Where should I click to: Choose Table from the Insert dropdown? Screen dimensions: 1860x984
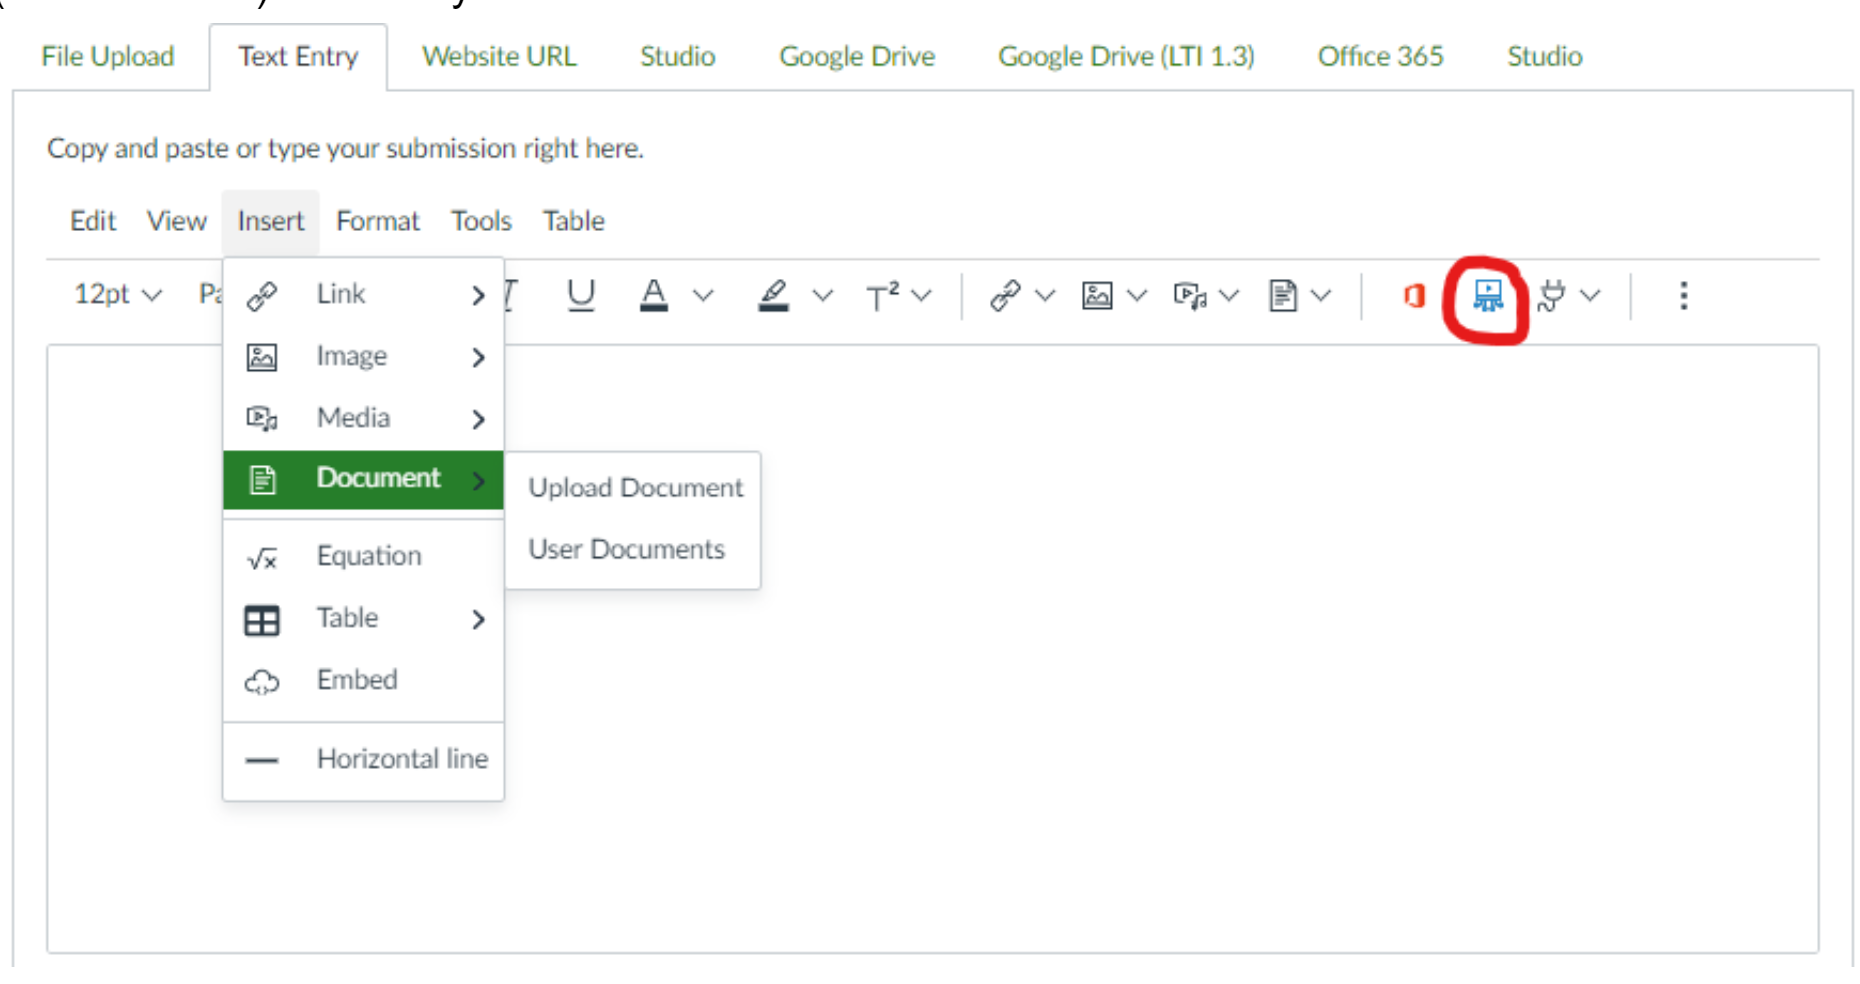tap(364, 618)
